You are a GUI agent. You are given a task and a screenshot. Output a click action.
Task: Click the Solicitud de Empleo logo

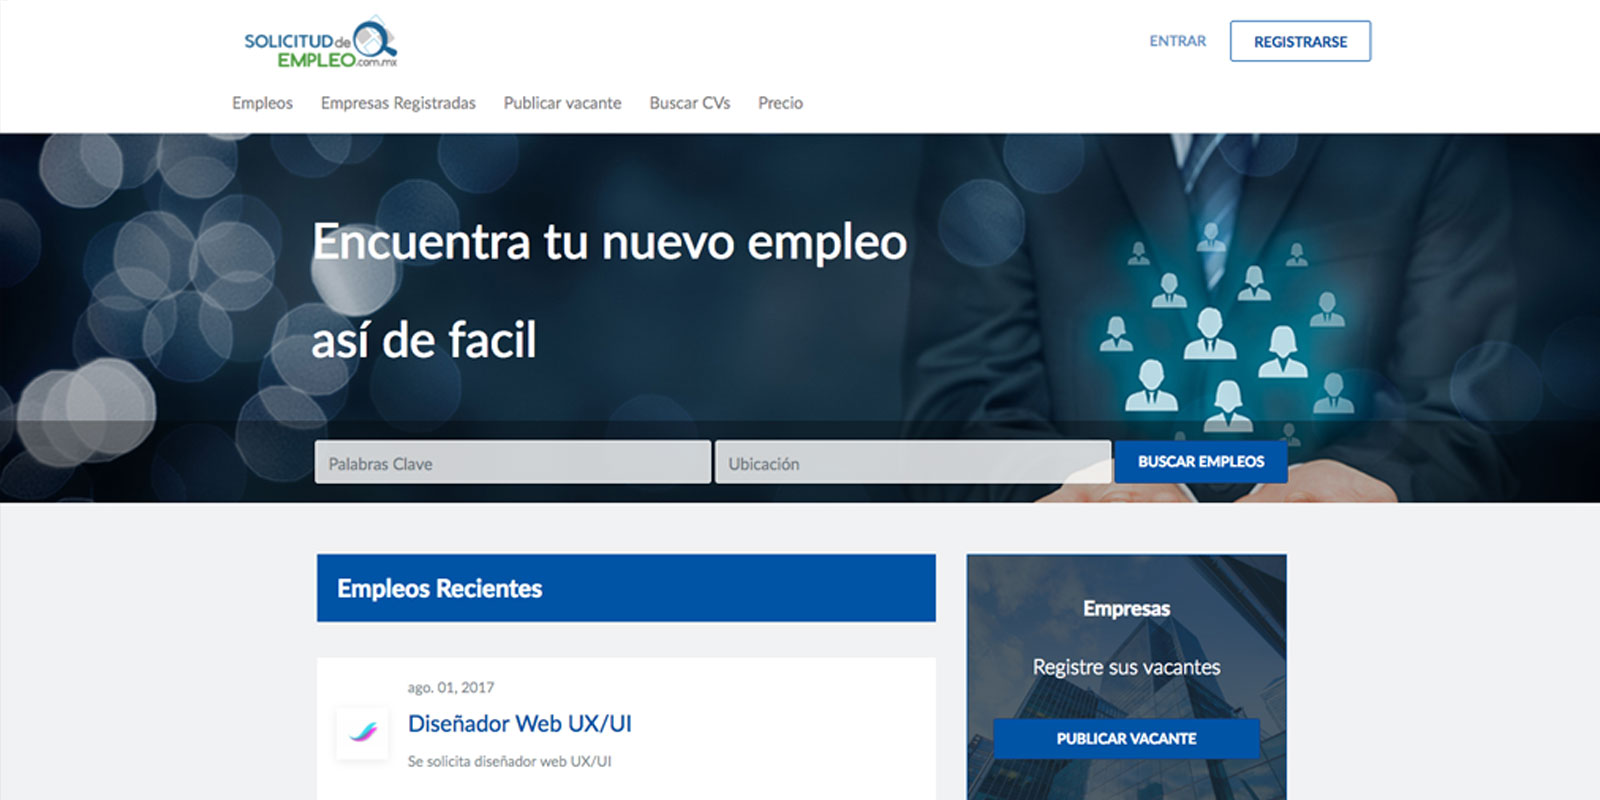click(x=320, y=43)
